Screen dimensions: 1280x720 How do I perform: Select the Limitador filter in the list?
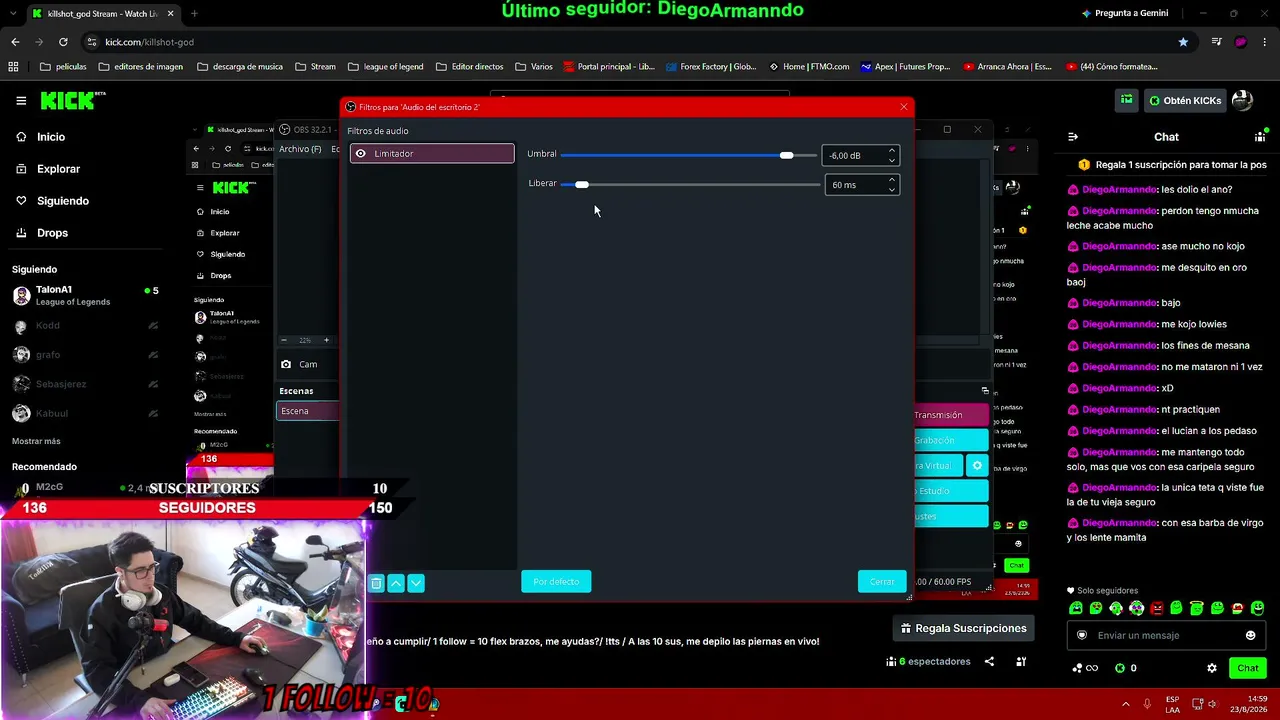[x=432, y=153]
